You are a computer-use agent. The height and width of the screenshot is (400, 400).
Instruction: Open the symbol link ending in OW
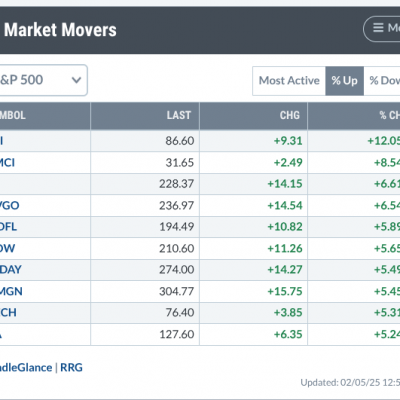pyautogui.click(x=7, y=248)
